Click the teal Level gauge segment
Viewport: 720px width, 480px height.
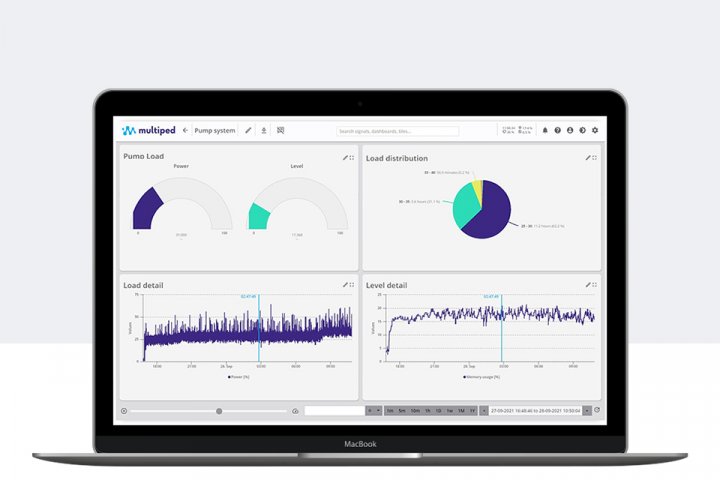(x=259, y=217)
